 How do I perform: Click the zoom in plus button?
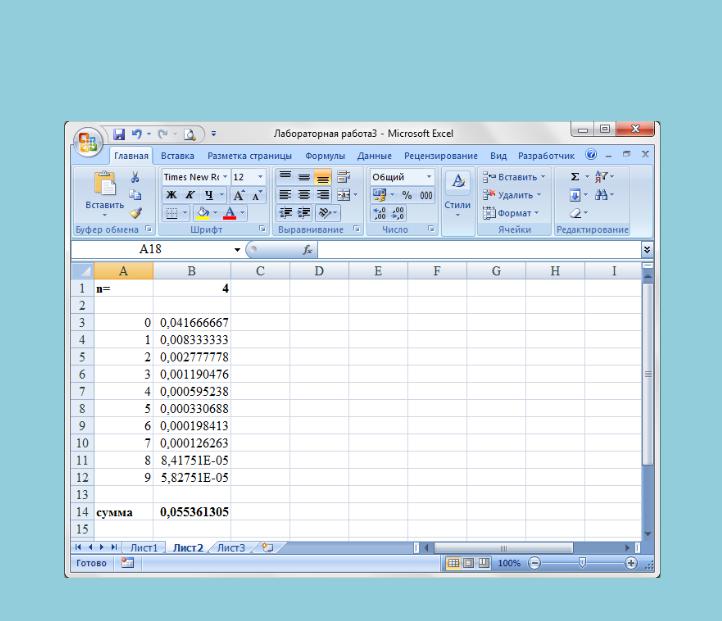(631, 563)
